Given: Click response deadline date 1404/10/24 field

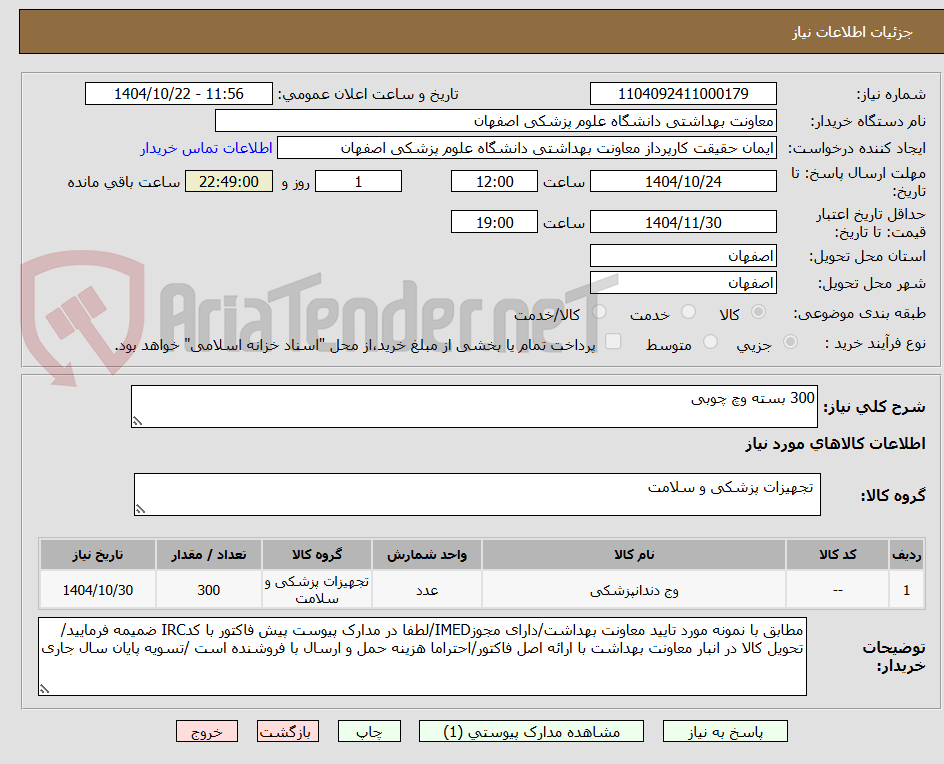Looking at the screenshot, I should [683, 181].
